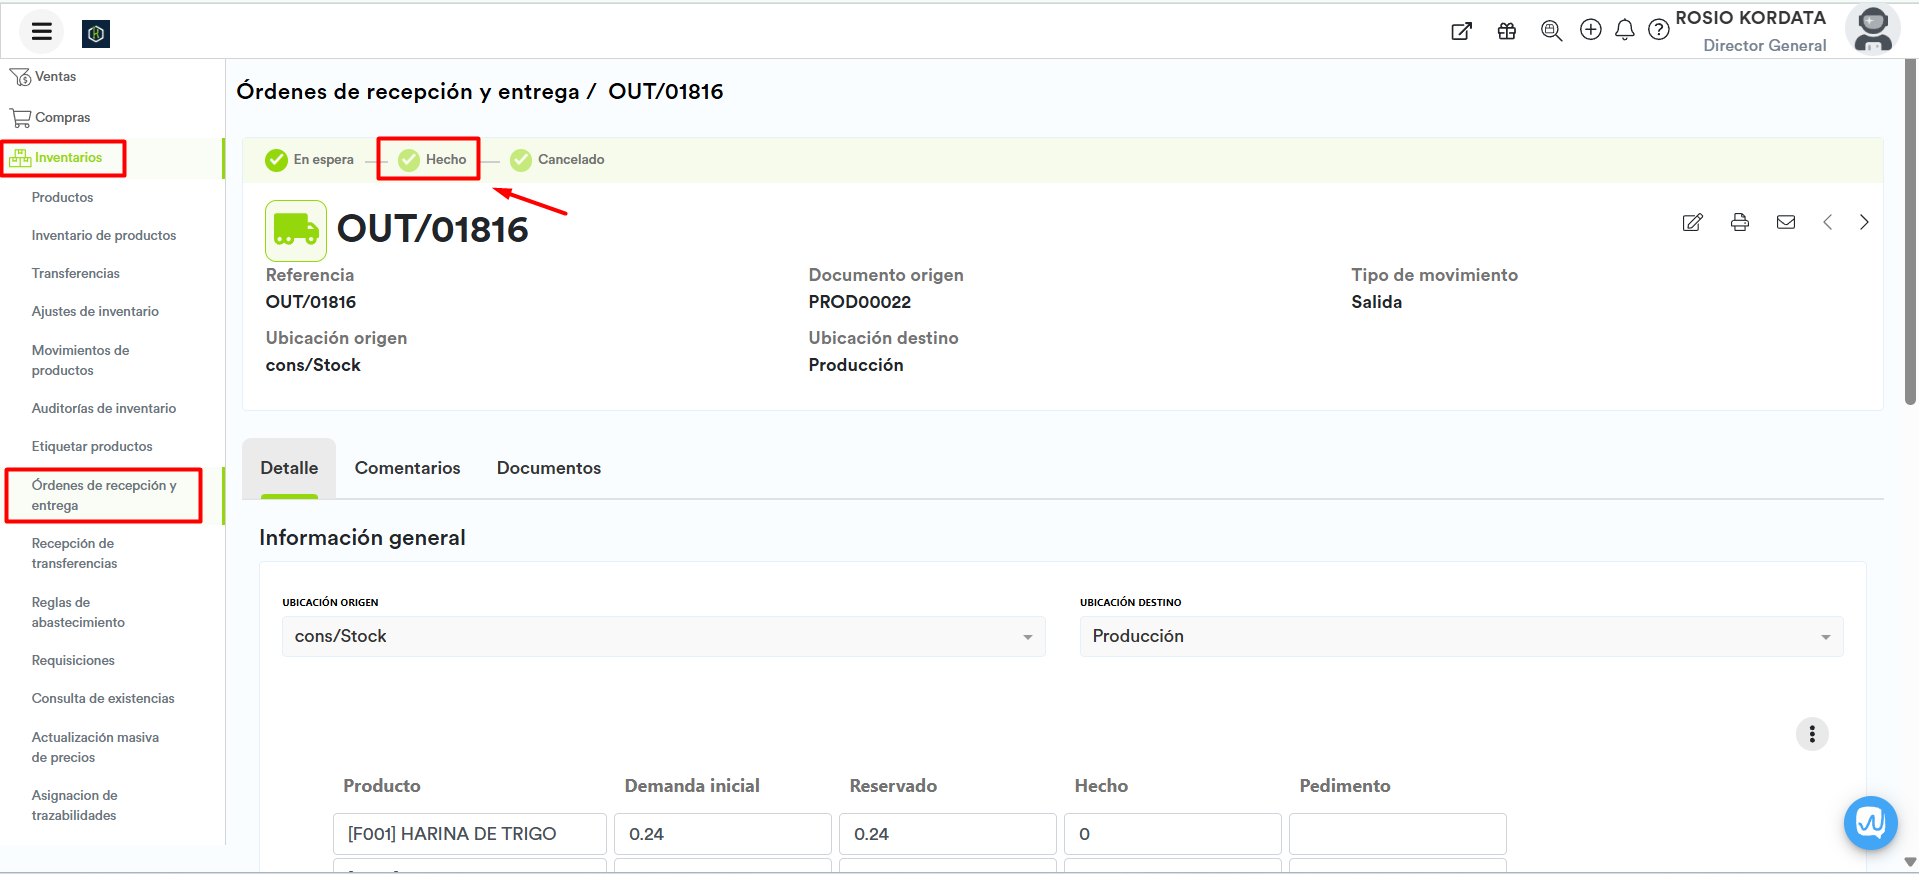
Task: Click the plus circle quick-add icon
Action: point(1590,30)
